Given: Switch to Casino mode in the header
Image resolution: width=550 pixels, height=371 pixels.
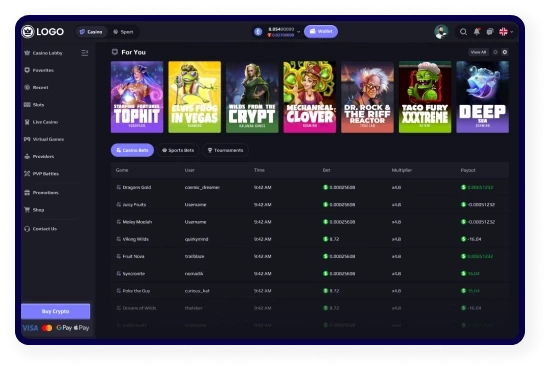Looking at the screenshot, I should coord(91,32).
